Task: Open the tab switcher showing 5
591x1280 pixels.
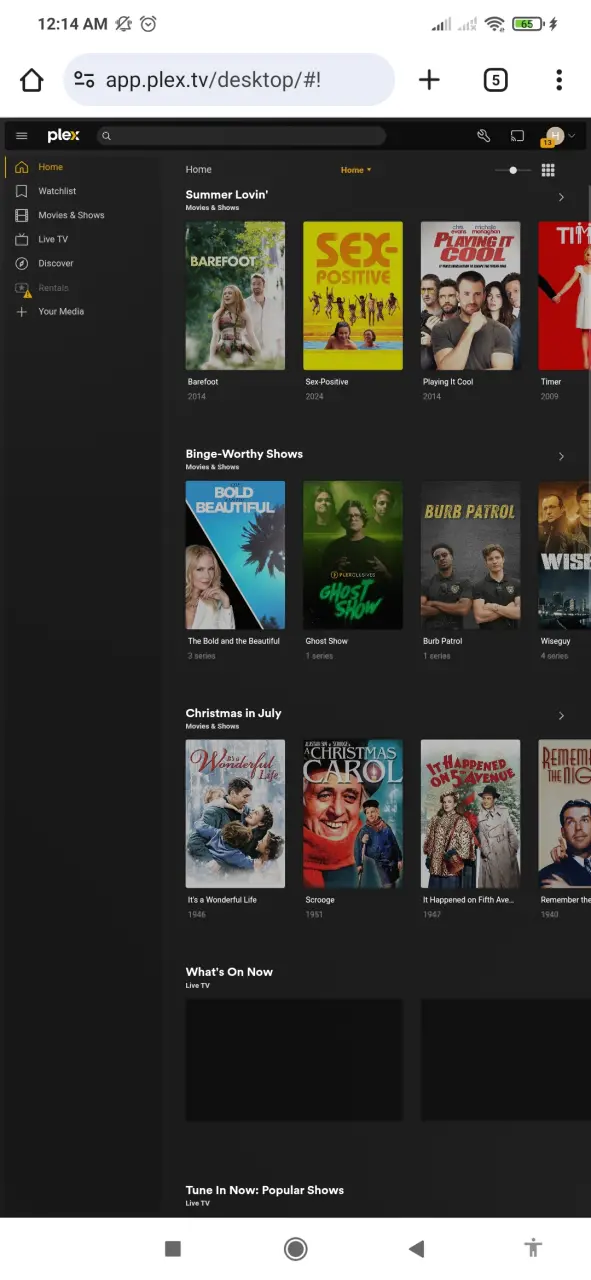Action: pos(495,80)
